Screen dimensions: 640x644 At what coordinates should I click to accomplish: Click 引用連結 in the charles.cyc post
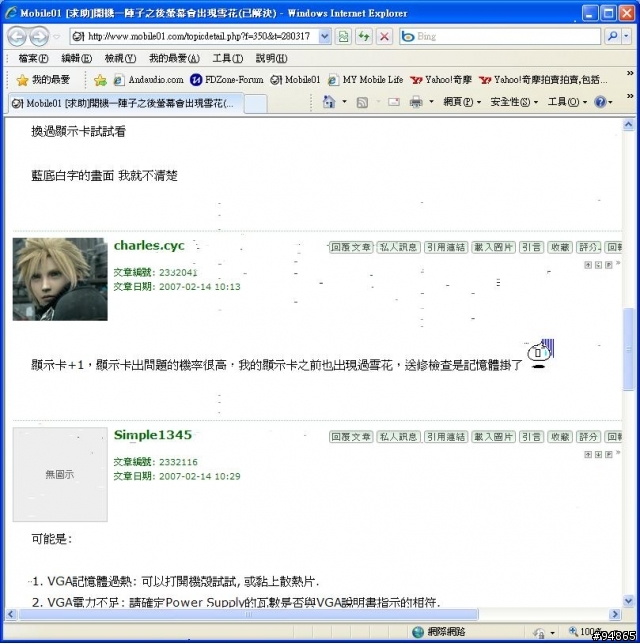(x=446, y=247)
